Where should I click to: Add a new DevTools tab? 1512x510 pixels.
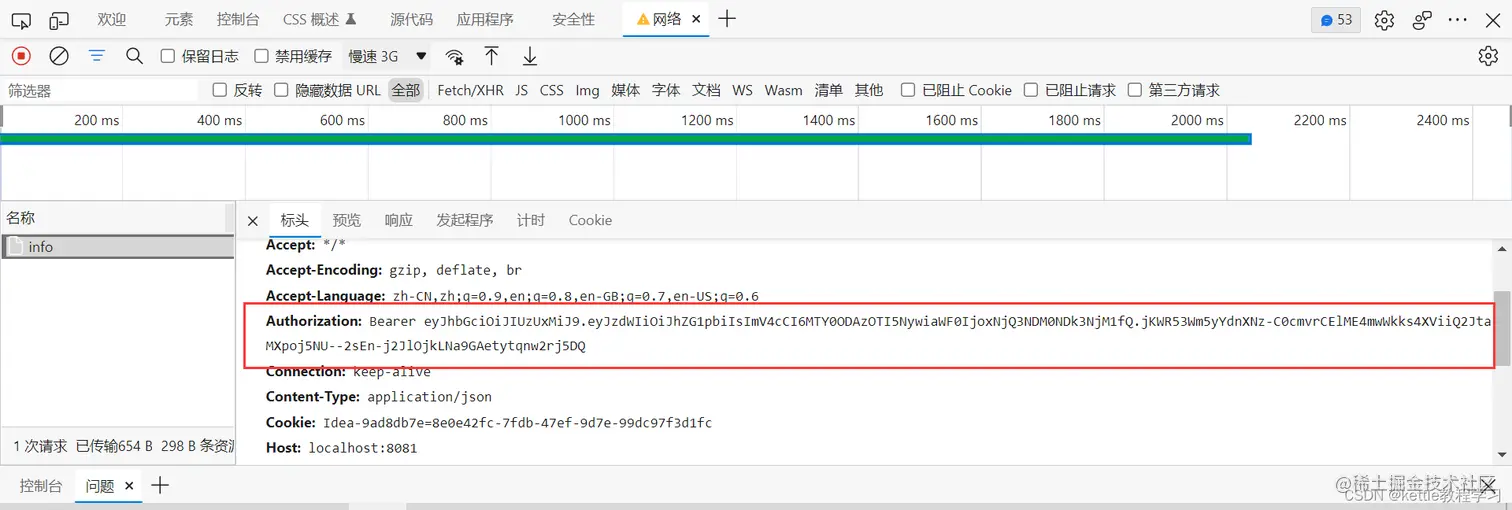(x=727, y=18)
